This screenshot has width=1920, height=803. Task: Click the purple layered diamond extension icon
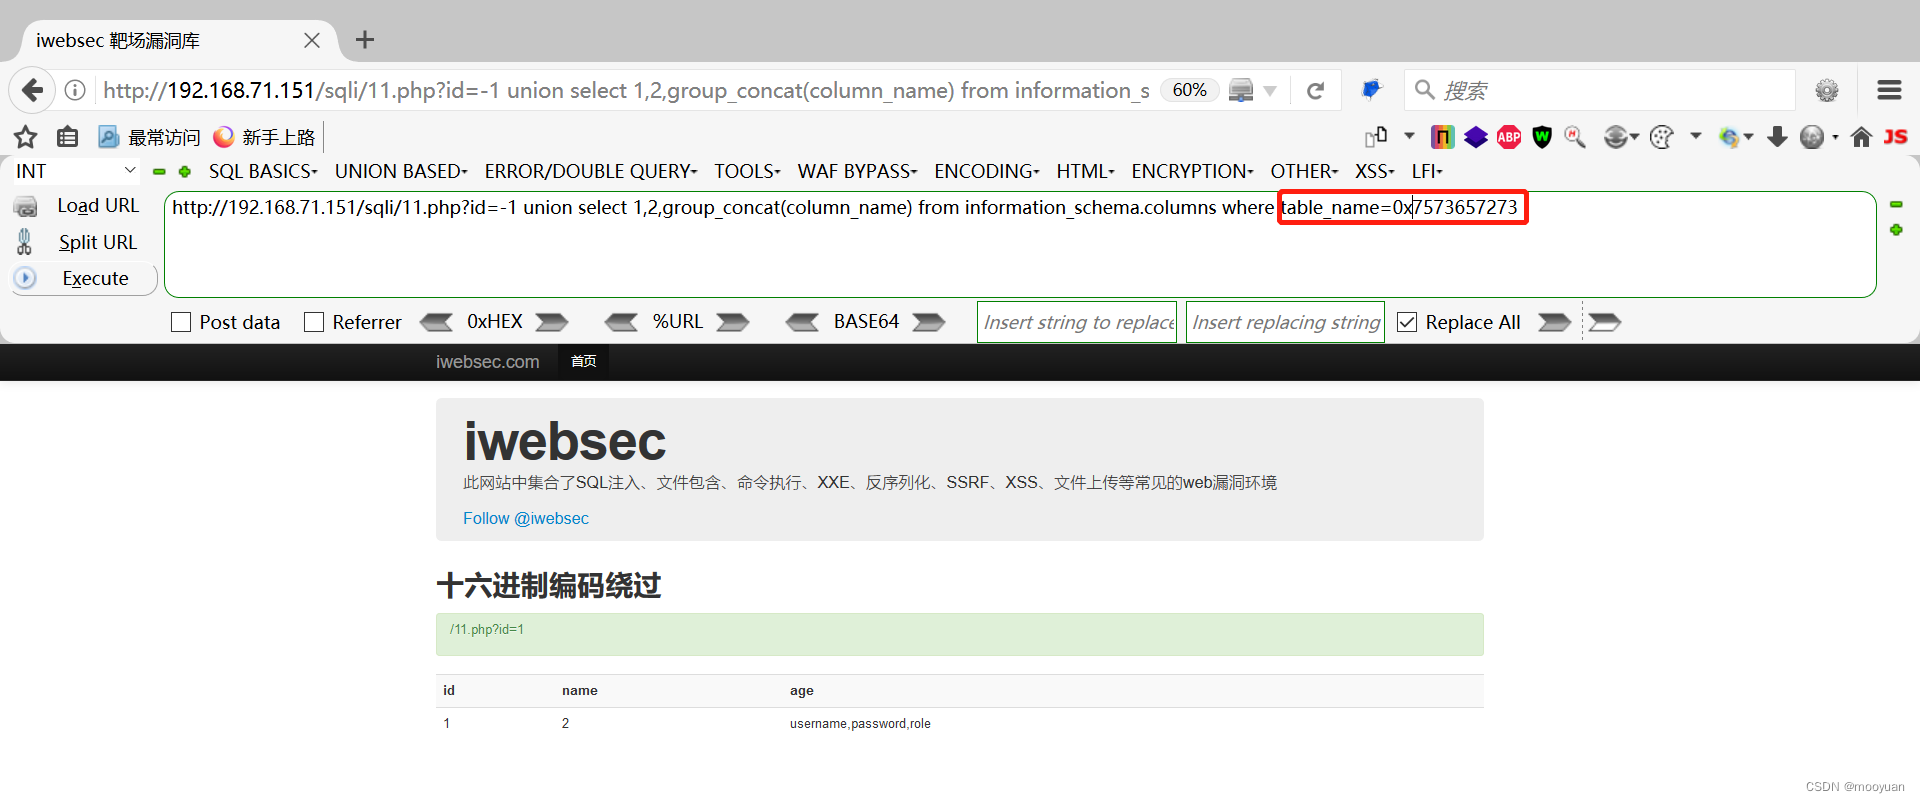point(1476,137)
